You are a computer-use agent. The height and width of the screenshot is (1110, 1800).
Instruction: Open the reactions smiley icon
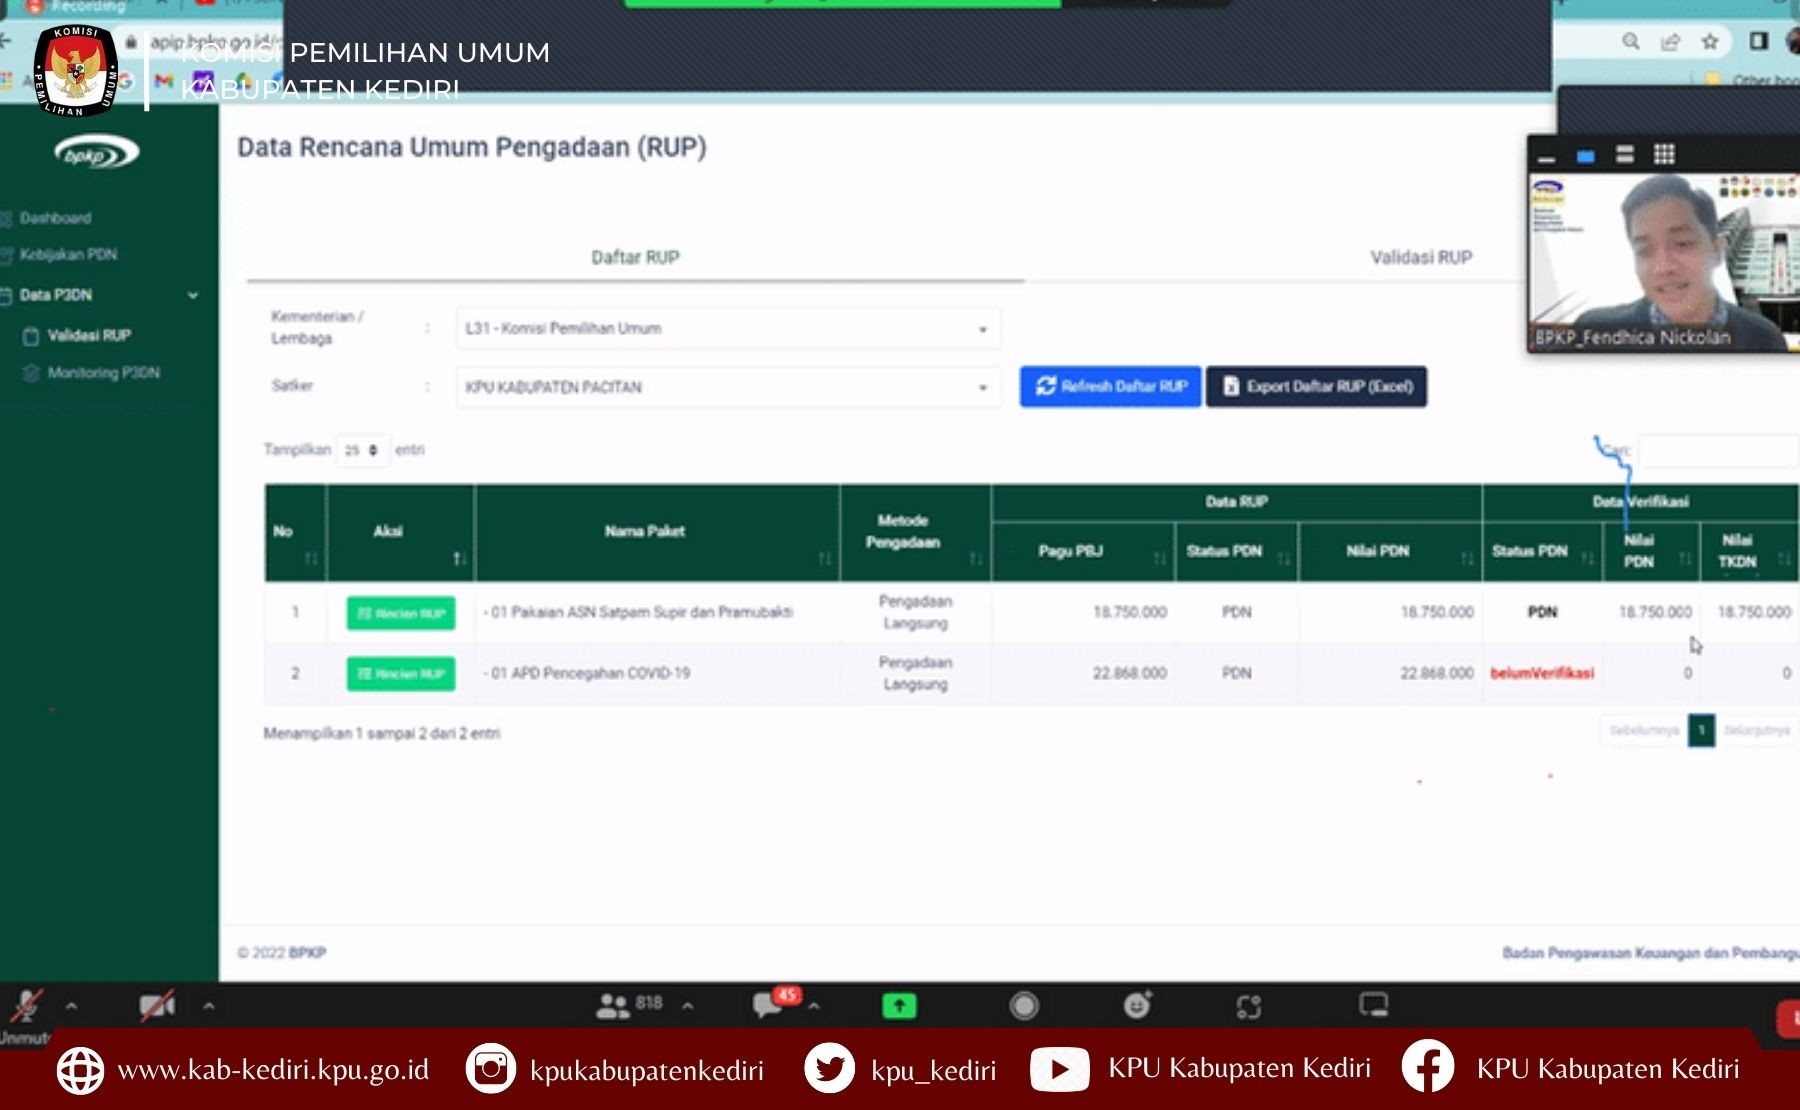(1137, 1005)
